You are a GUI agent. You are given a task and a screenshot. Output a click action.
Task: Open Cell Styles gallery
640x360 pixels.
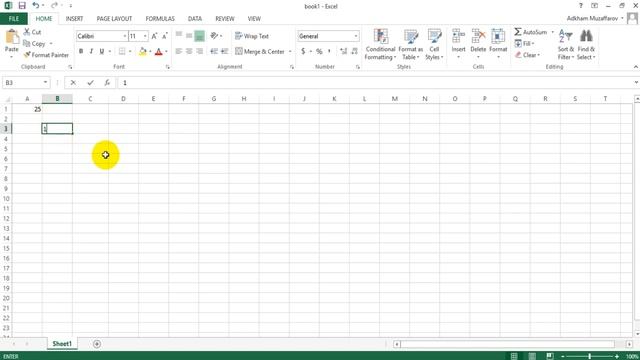pyautogui.click(x=434, y=45)
